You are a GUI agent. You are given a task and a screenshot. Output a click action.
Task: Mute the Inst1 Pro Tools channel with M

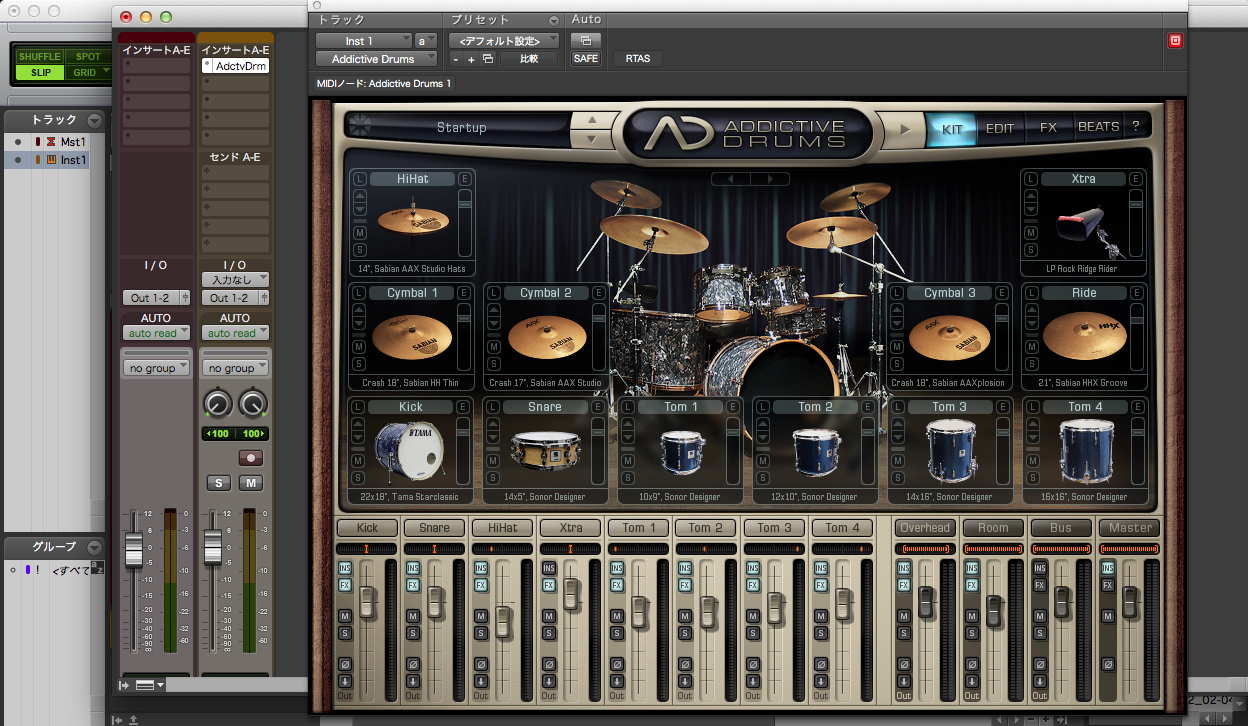pyautogui.click(x=250, y=483)
